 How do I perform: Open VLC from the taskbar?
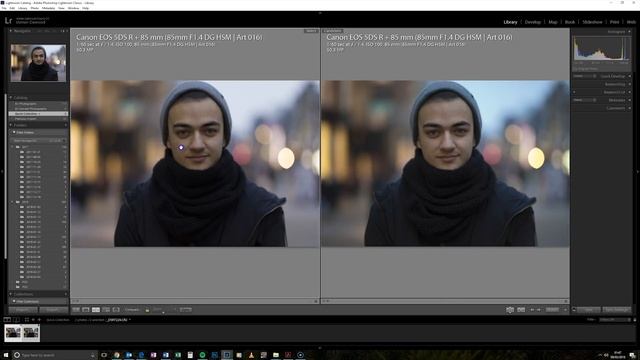click(251, 355)
